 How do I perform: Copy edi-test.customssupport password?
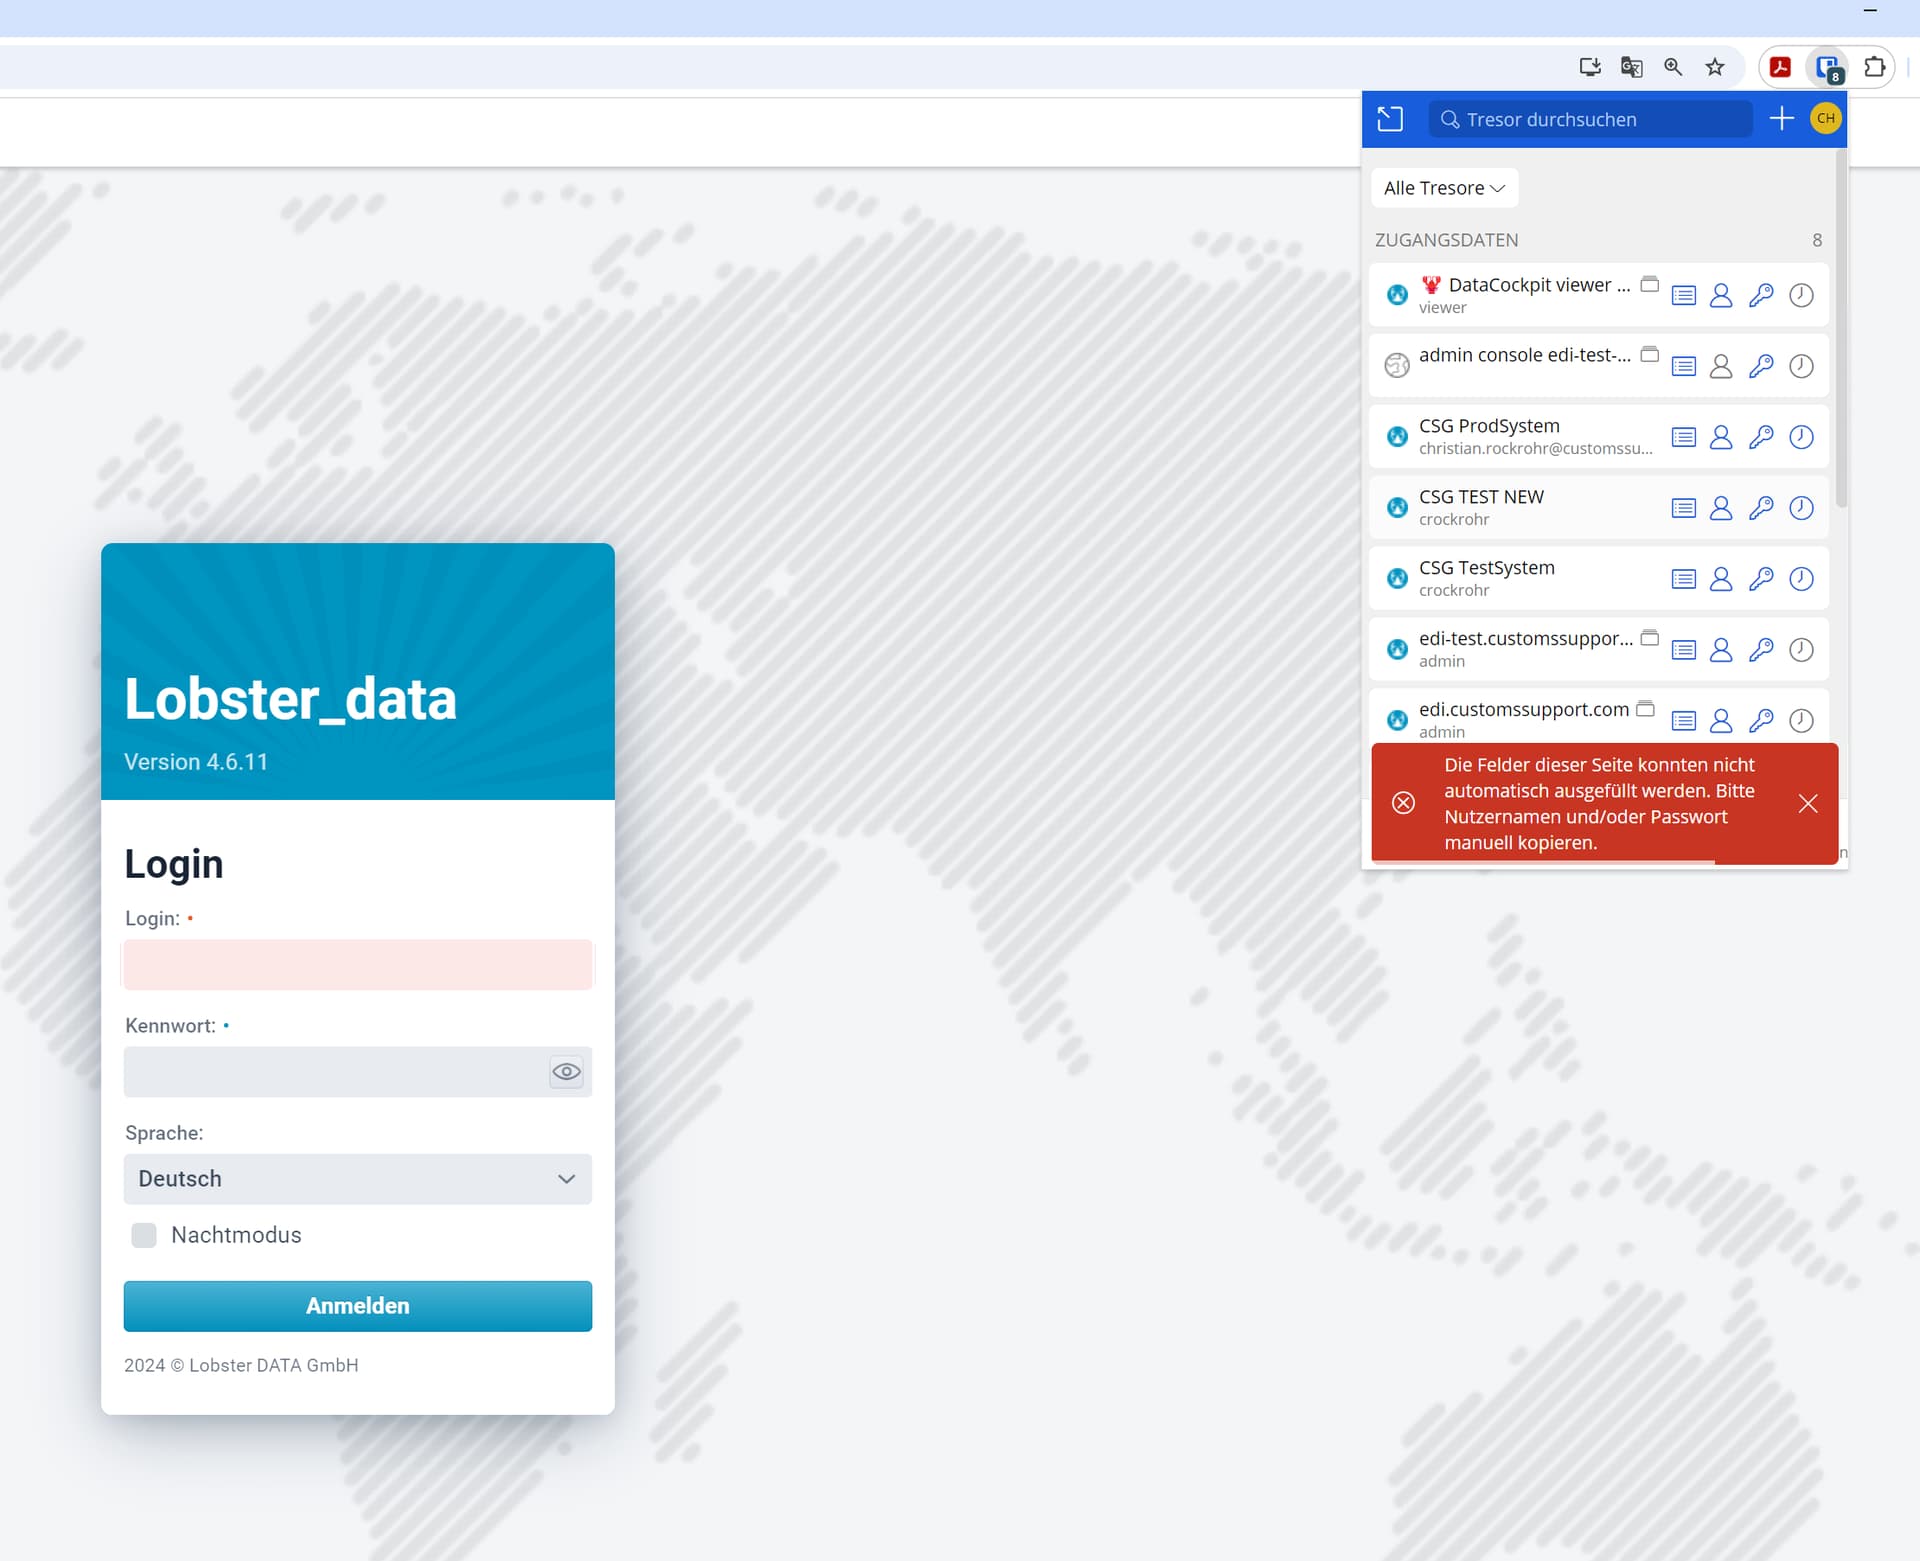tap(1761, 651)
